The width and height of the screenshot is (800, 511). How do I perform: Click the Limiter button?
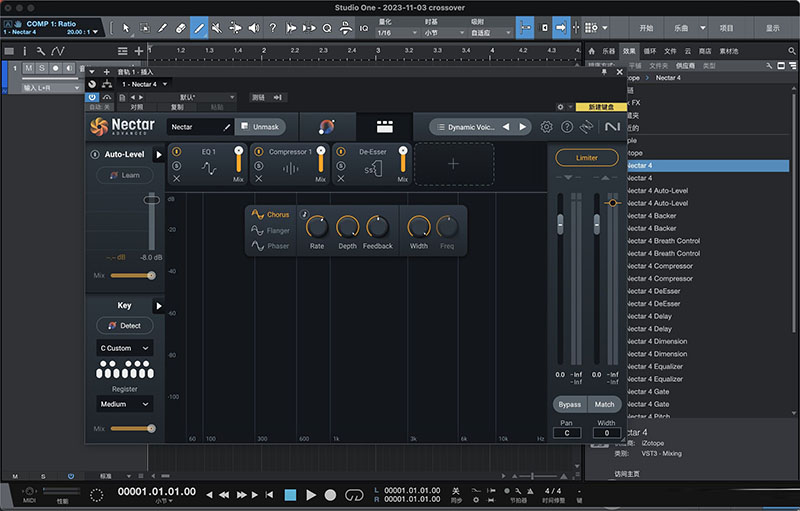point(586,158)
